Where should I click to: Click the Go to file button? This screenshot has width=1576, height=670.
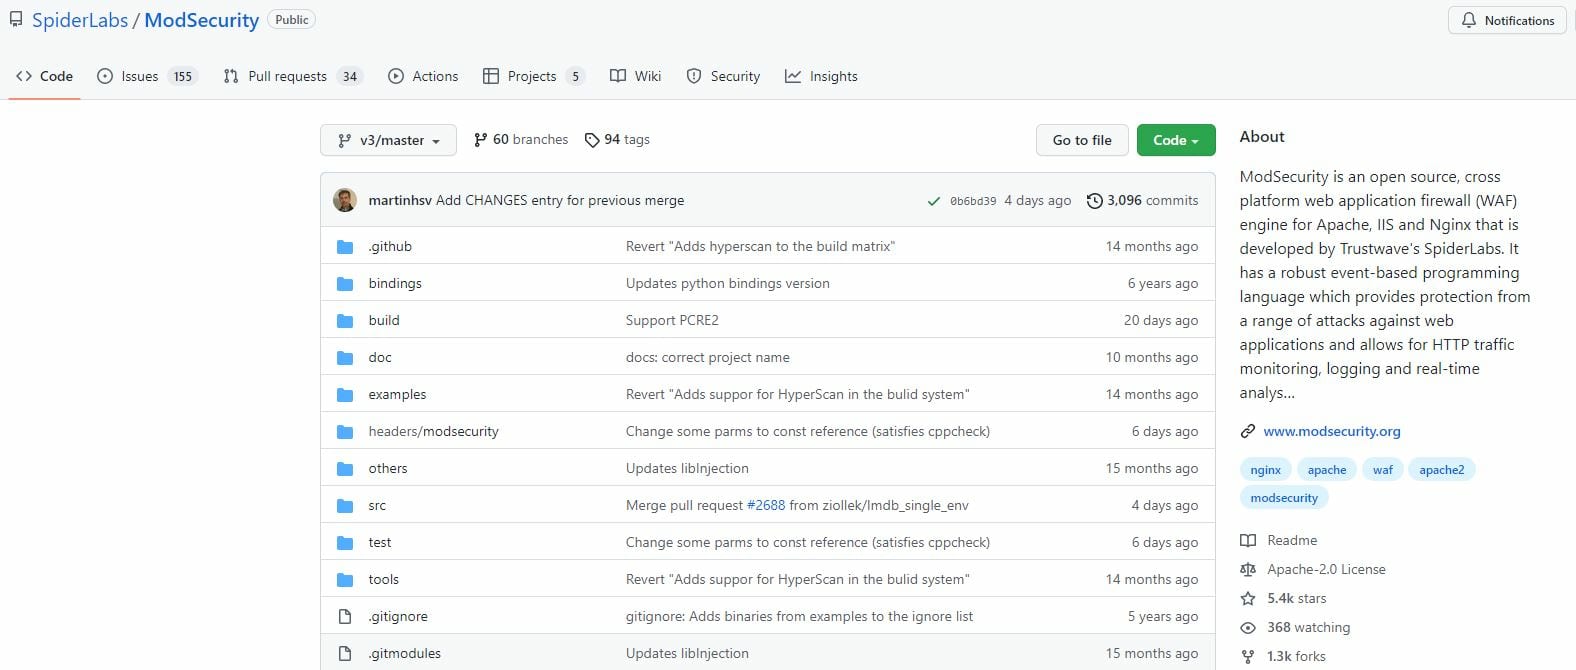[1082, 140]
